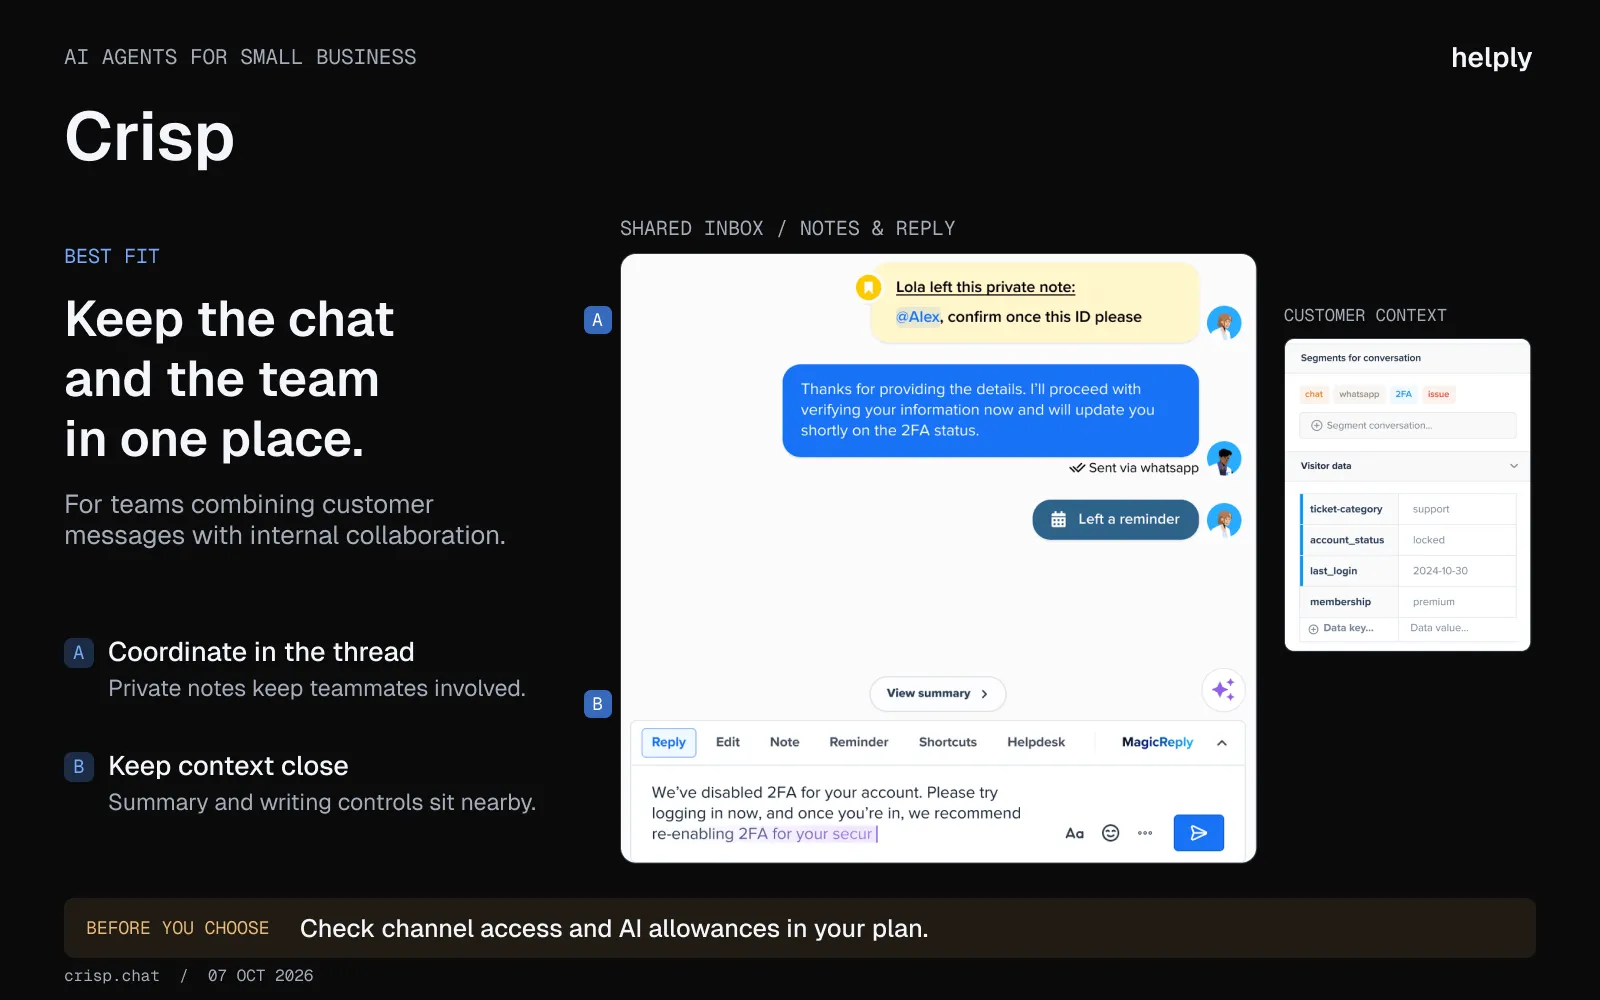Click the calendar icon in the reminder pill
The height and width of the screenshot is (1000, 1600).
pyautogui.click(x=1058, y=520)
